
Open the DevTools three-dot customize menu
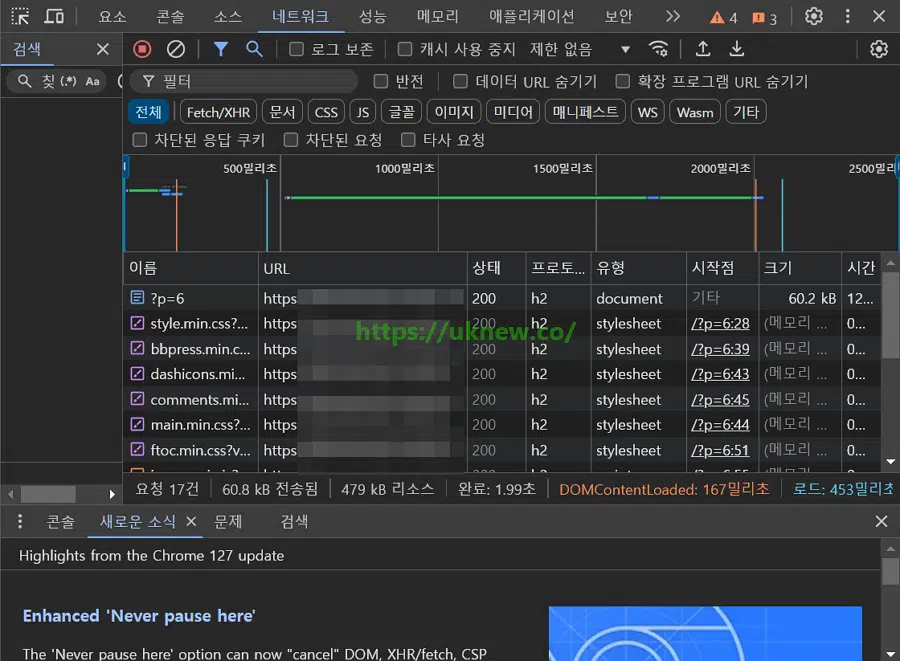[x=848, y=16]
